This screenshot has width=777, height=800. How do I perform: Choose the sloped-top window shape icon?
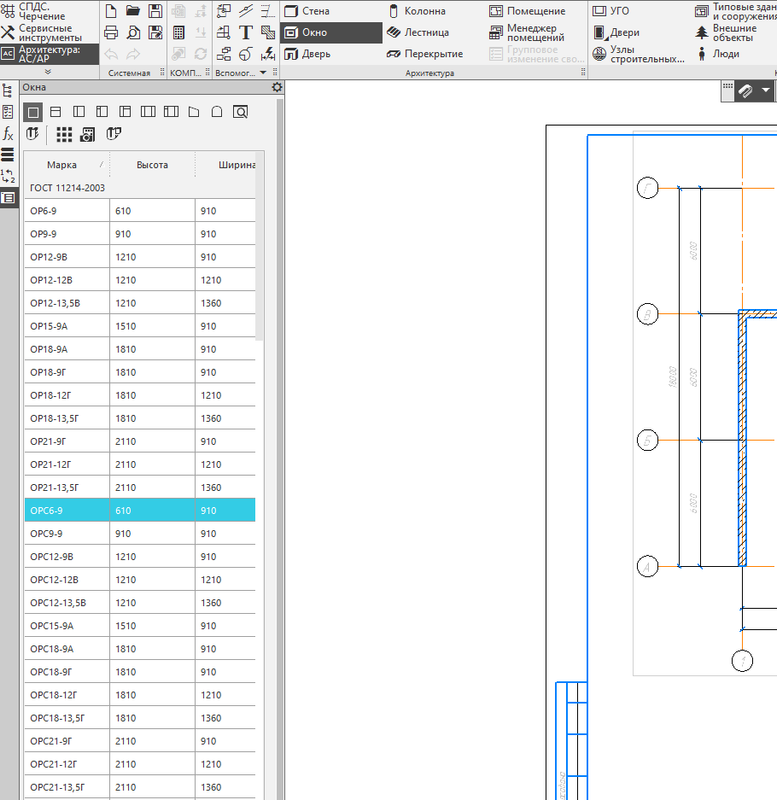pyautogui.click(x=194, y=112)
